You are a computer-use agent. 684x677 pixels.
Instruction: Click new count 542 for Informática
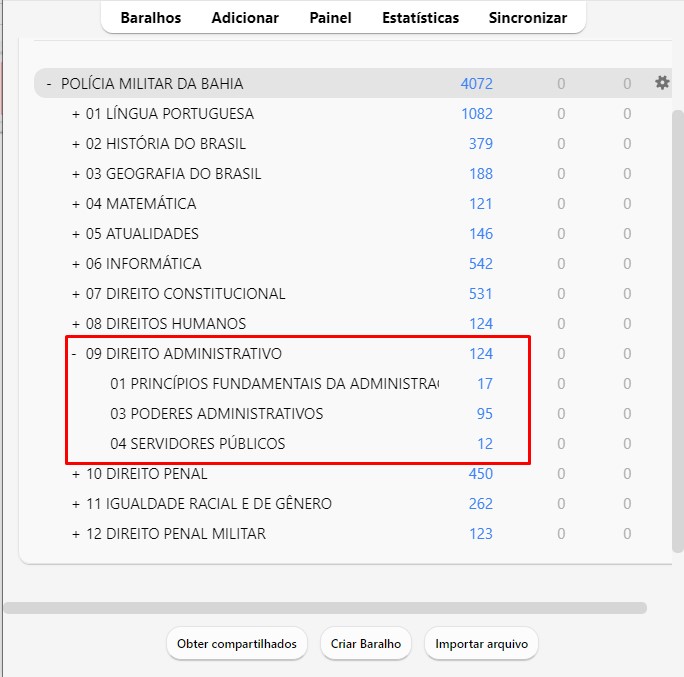click(x=481, y=264)
